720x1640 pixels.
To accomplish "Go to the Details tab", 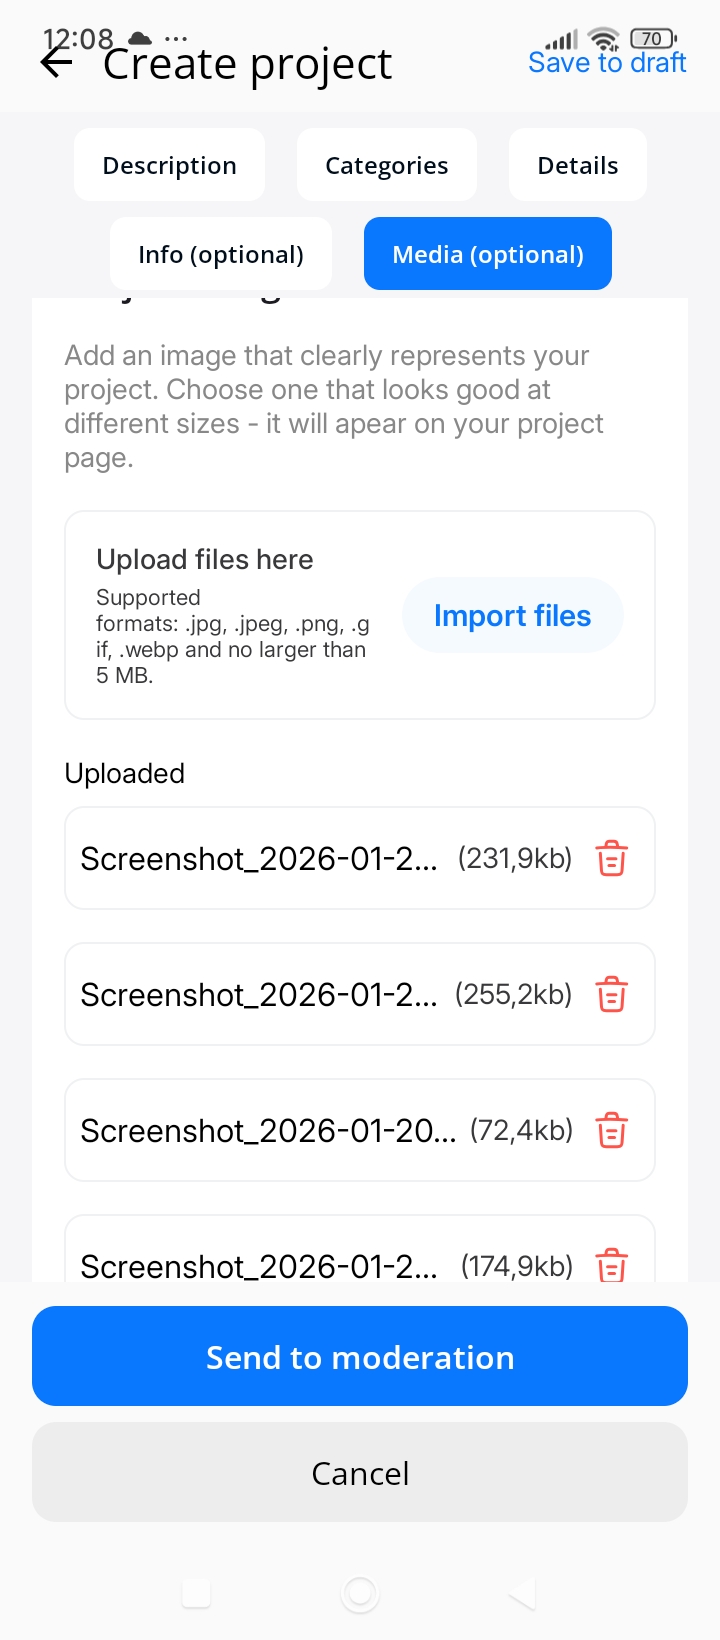I will tap(577, 165).
